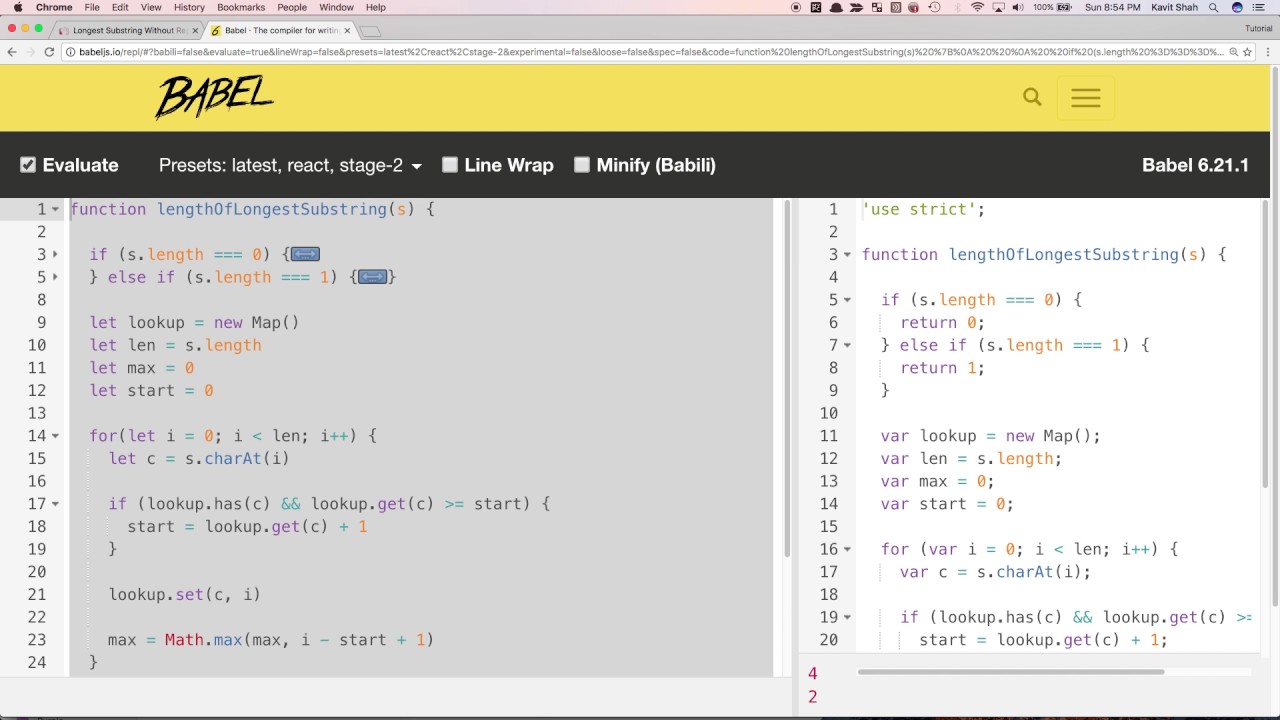Open the History menu
Screen dimensions: 1280x720
click(189, 7)
